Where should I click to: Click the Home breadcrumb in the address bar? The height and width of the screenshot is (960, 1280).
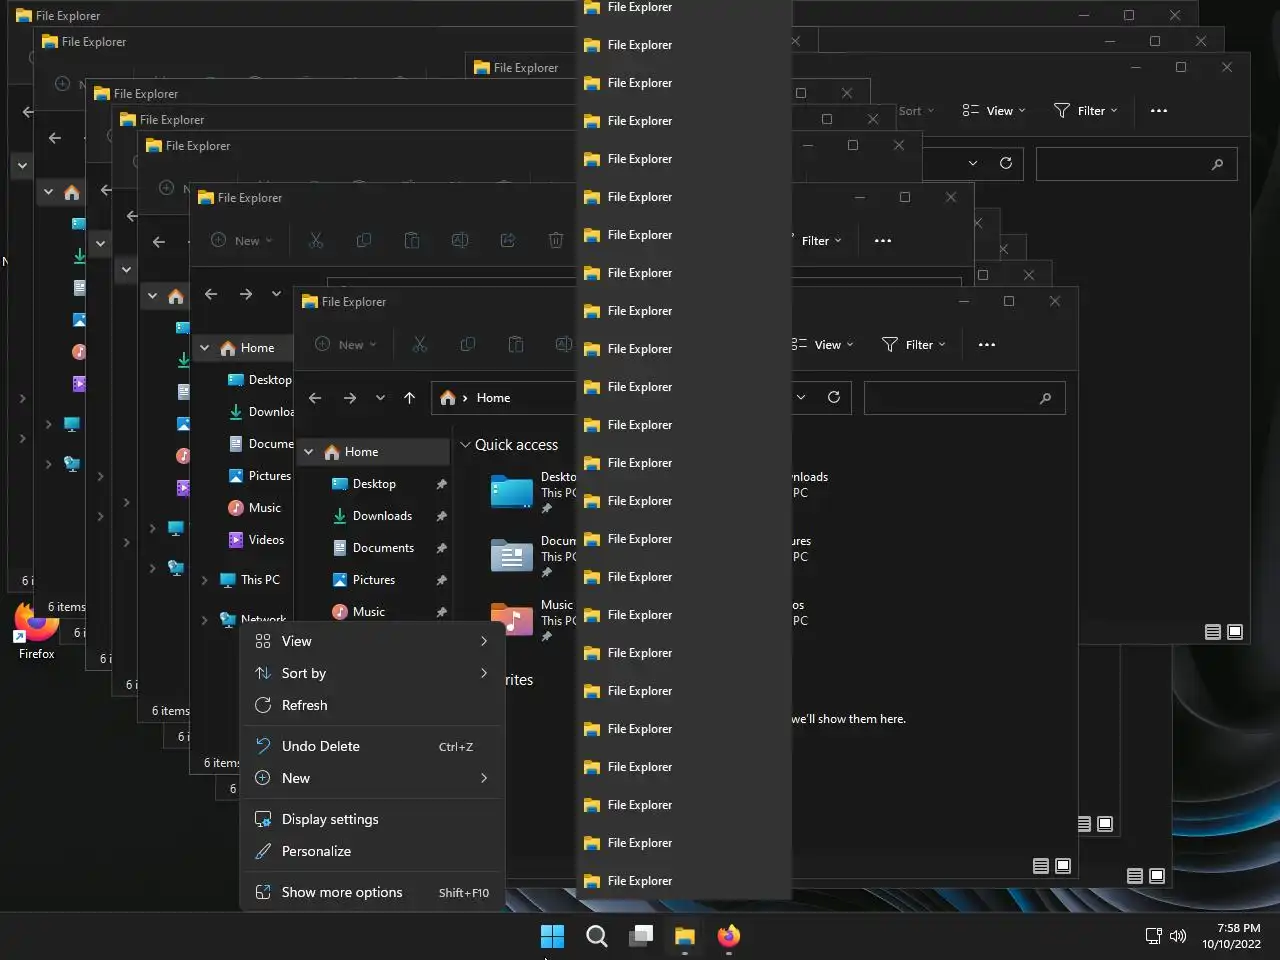pyautogui.click(x=493, y=398)
